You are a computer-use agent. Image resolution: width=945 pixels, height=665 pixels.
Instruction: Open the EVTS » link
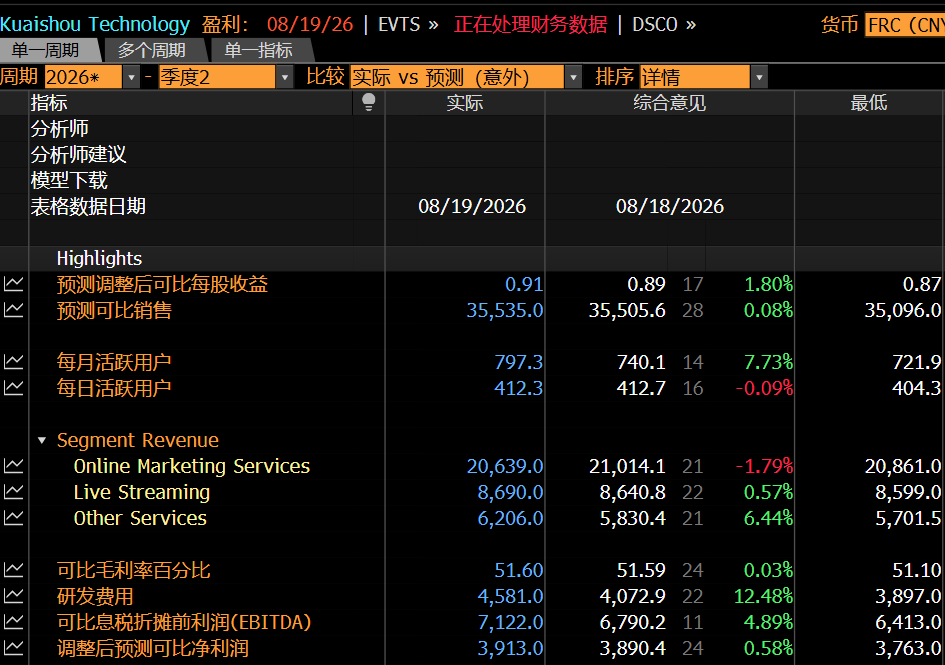click(x=408, y=25)
